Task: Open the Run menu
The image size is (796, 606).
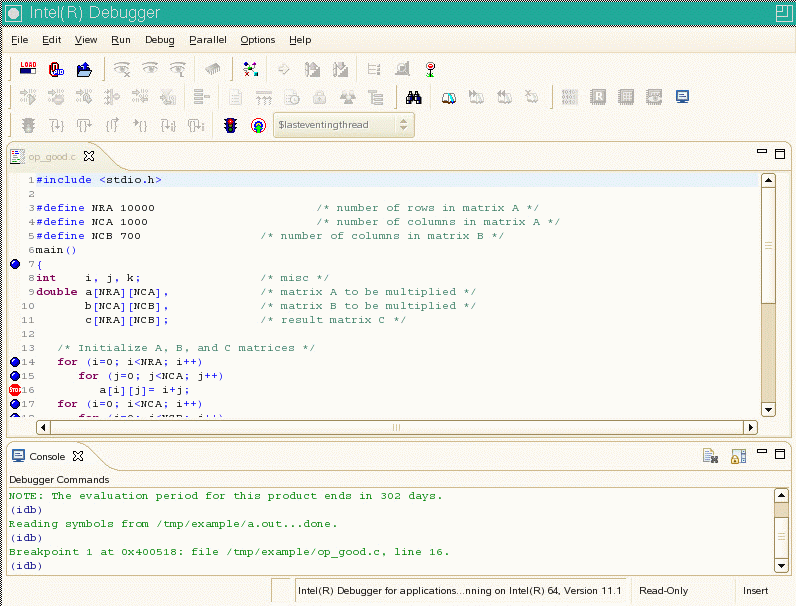Action: (121, 40)
